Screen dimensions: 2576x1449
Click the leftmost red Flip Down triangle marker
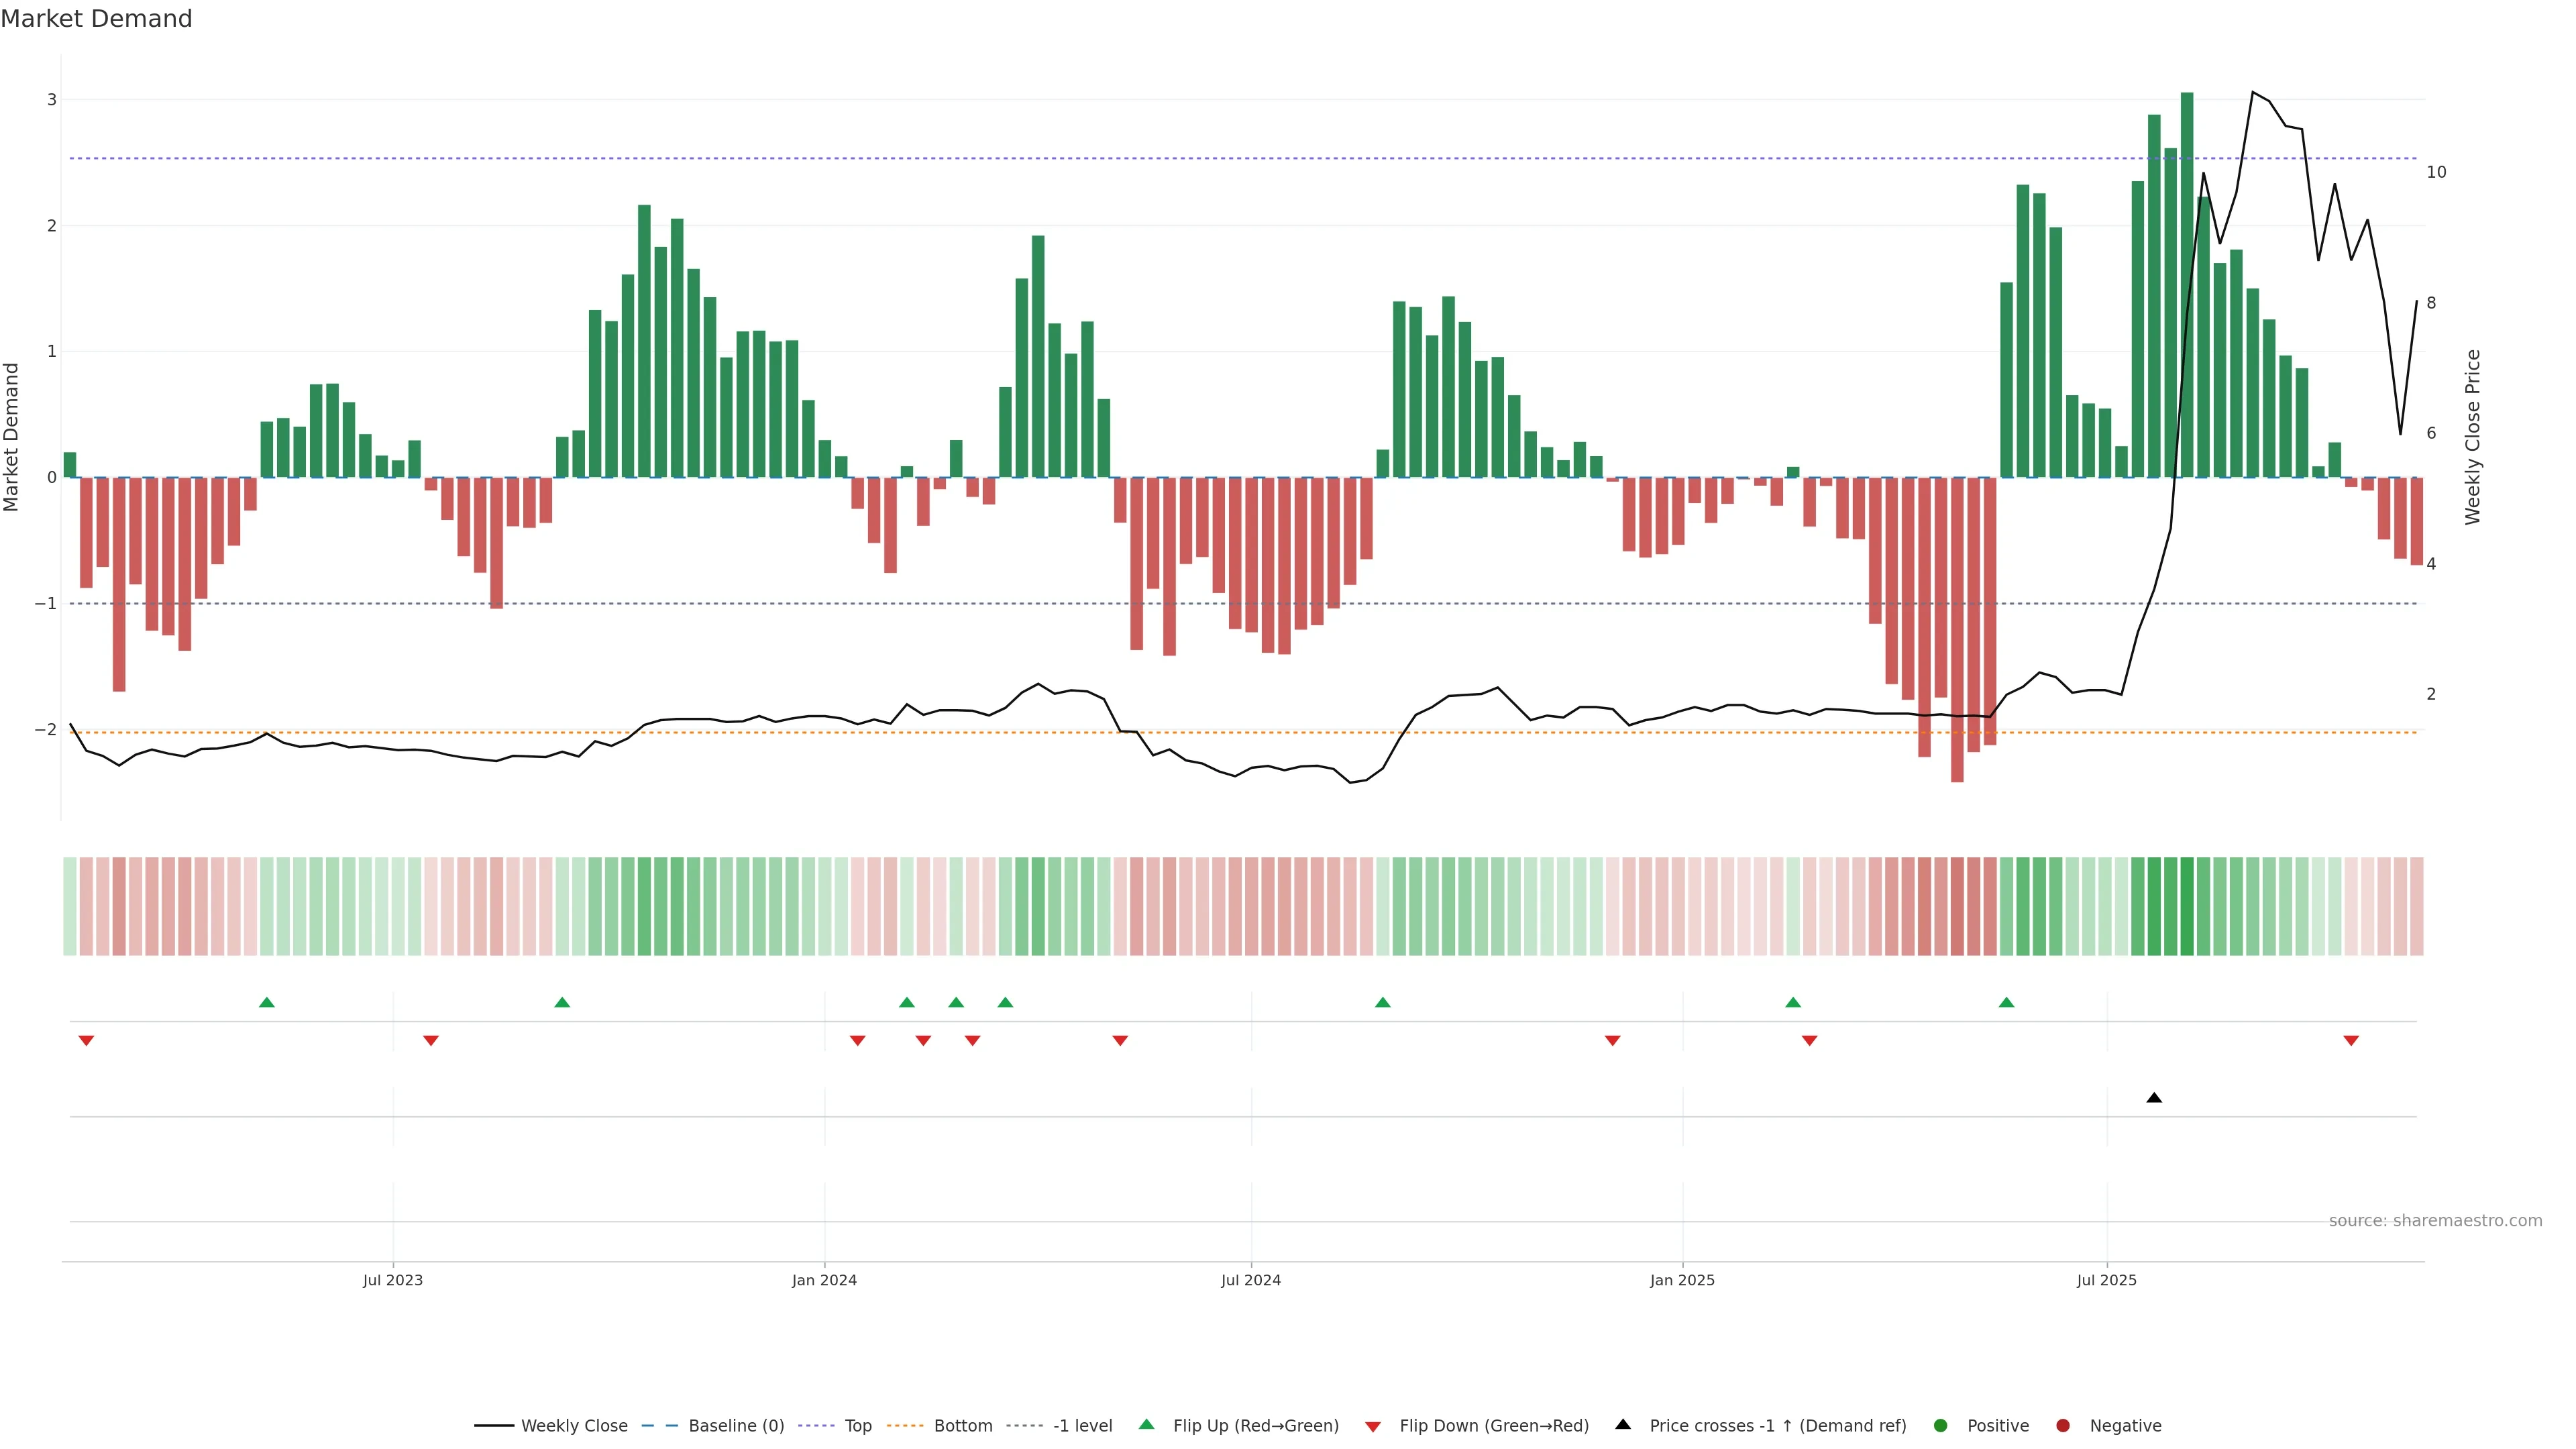86,1041
